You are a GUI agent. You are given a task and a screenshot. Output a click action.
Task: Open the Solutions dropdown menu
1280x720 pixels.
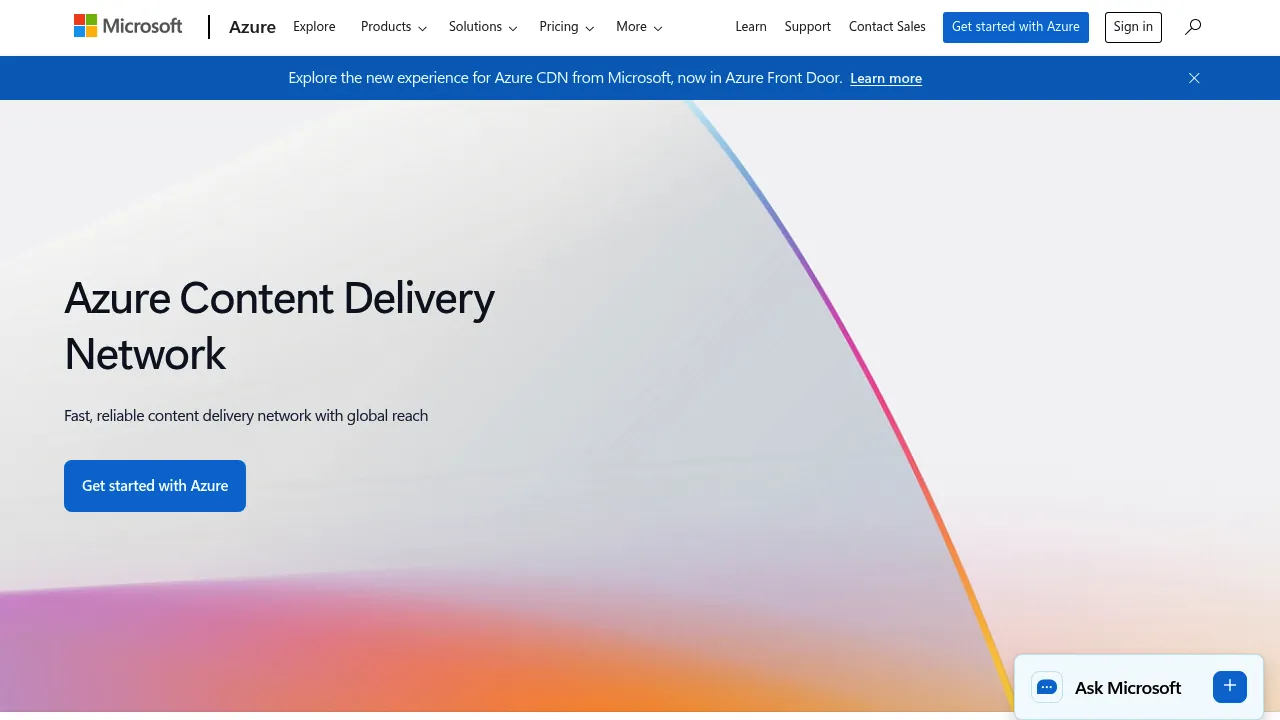(x=483, y=27)
